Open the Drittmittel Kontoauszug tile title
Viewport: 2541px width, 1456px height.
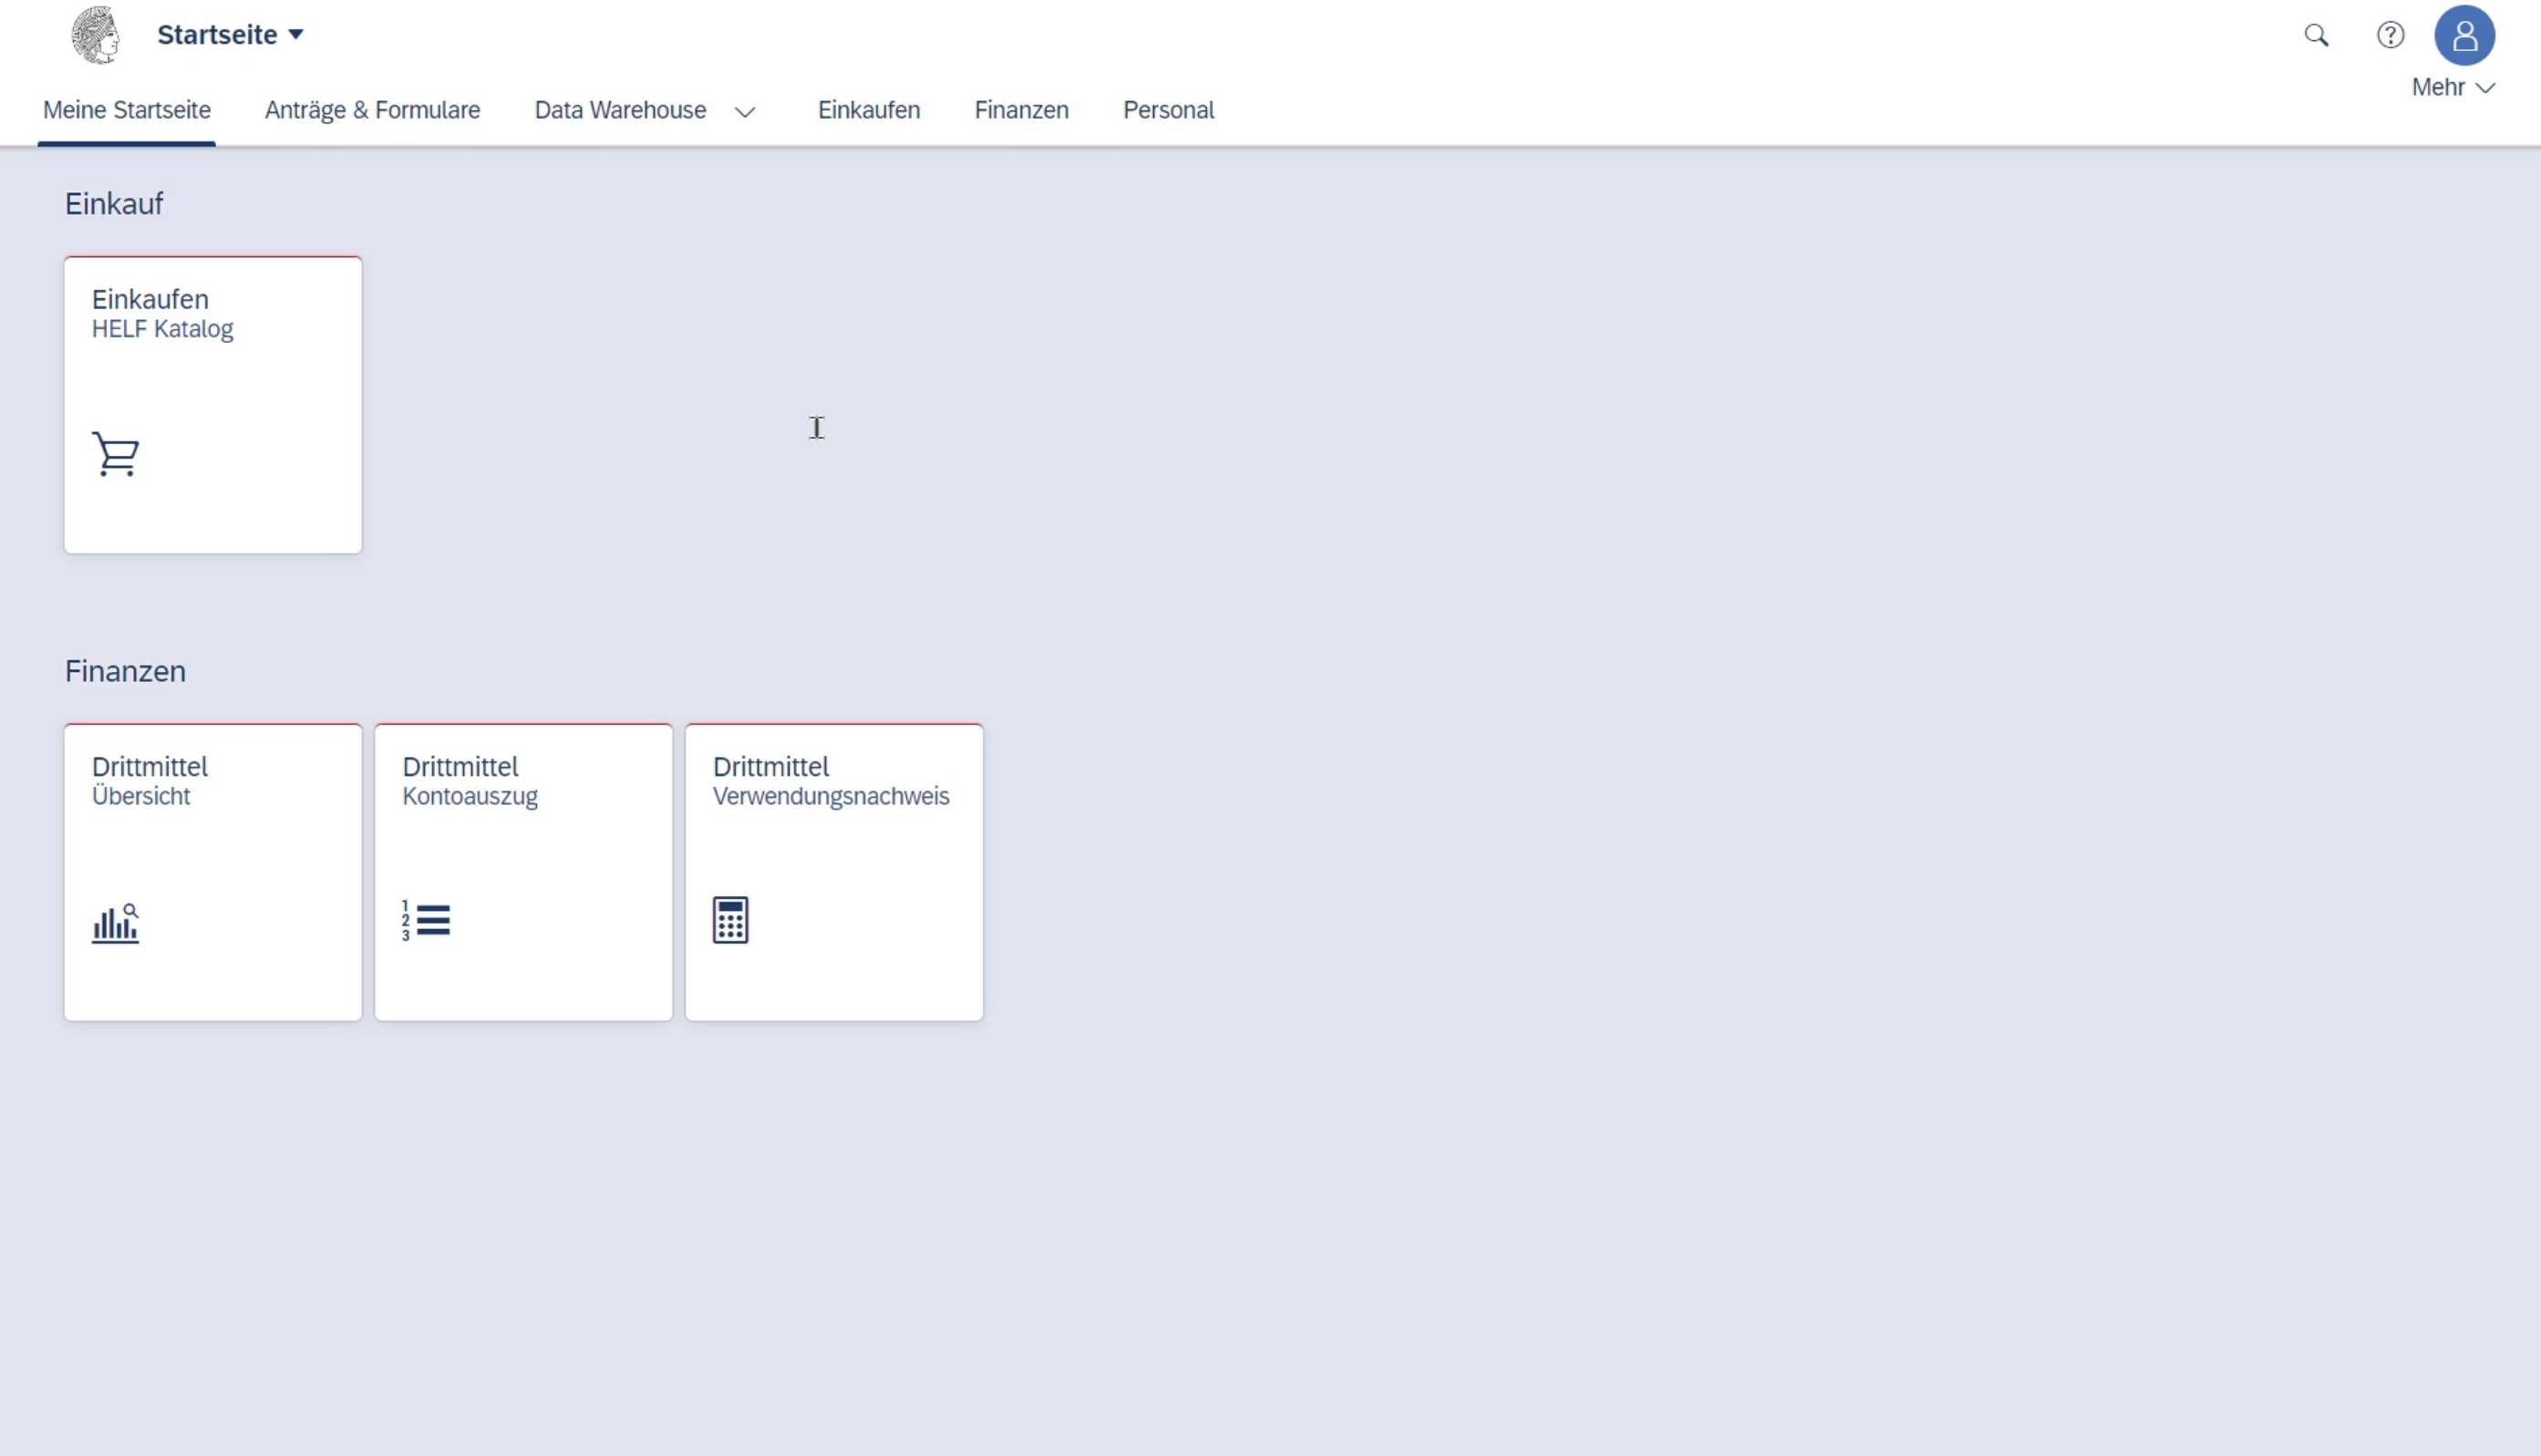point(460,767)
